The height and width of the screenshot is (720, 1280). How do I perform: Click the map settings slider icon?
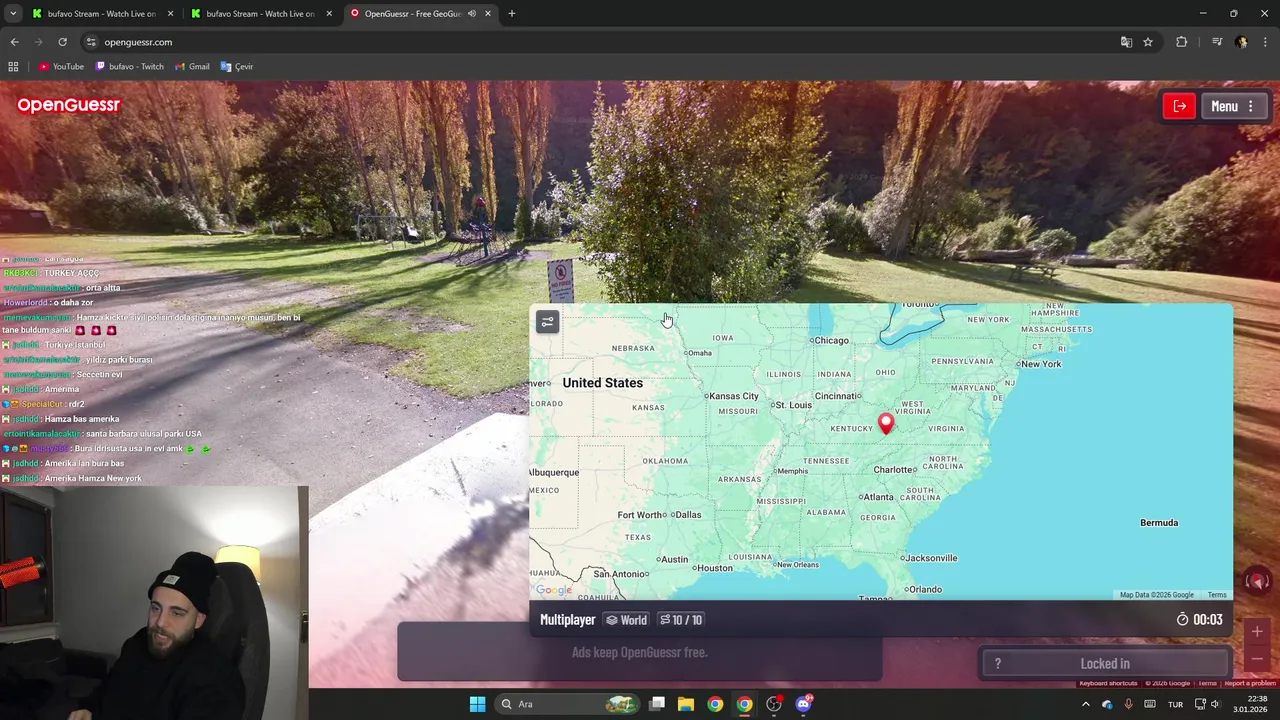click(547, 322)
